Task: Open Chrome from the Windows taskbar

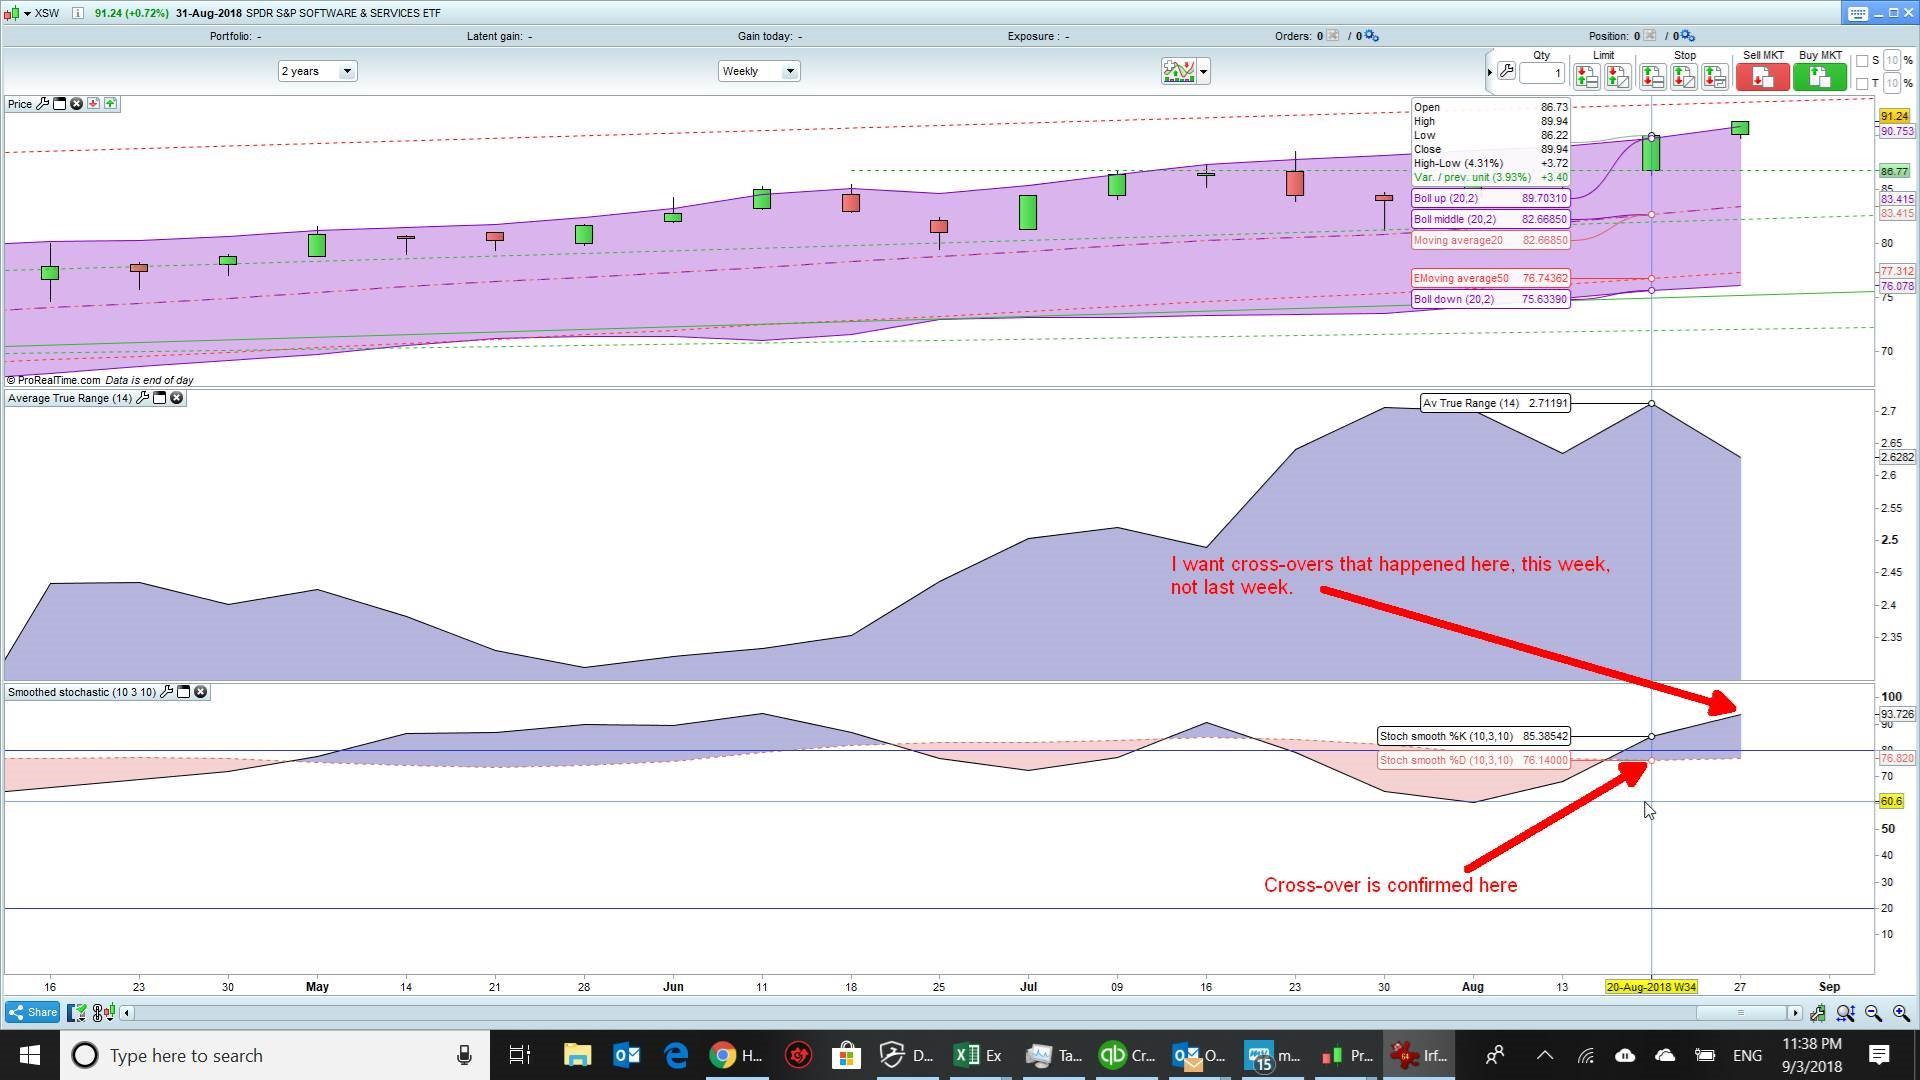Action: pos(722,1055)
